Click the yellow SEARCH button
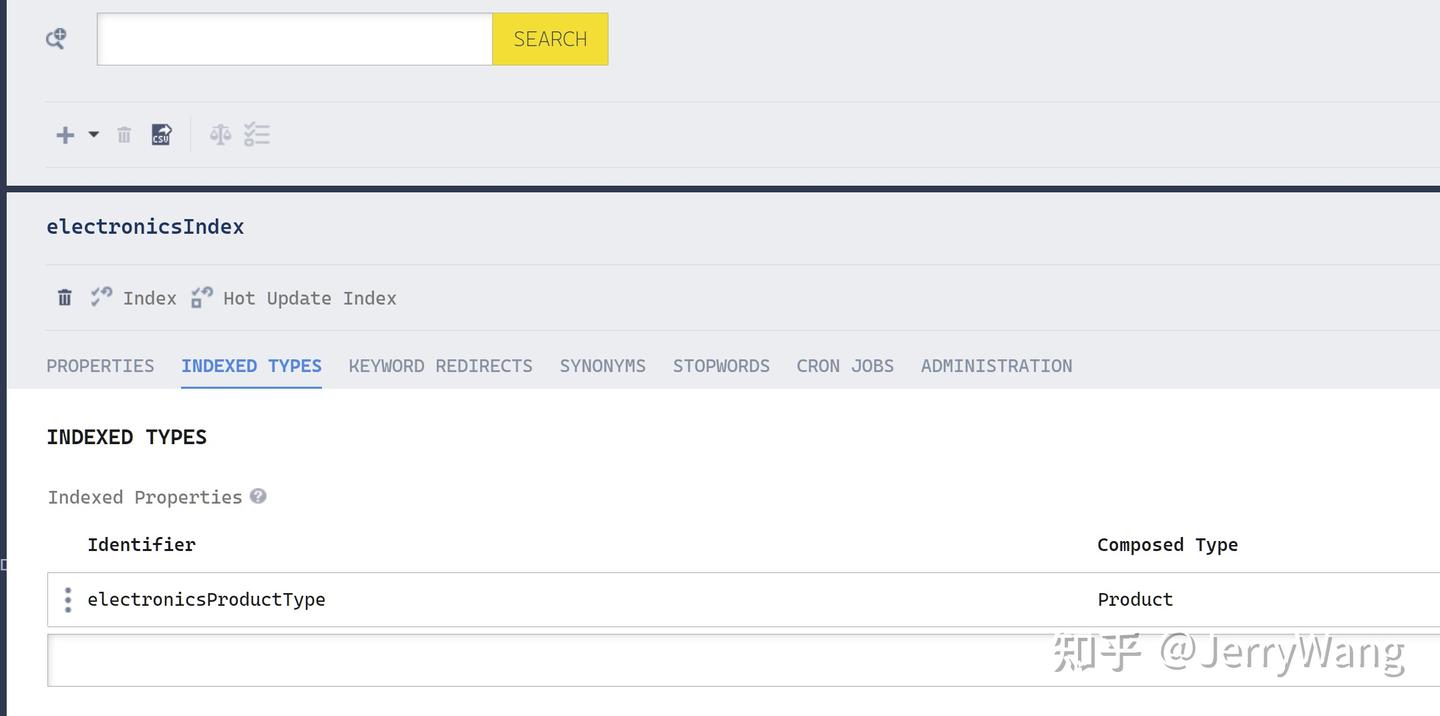Screen dimensions: 1440x716 click(550, 39)
